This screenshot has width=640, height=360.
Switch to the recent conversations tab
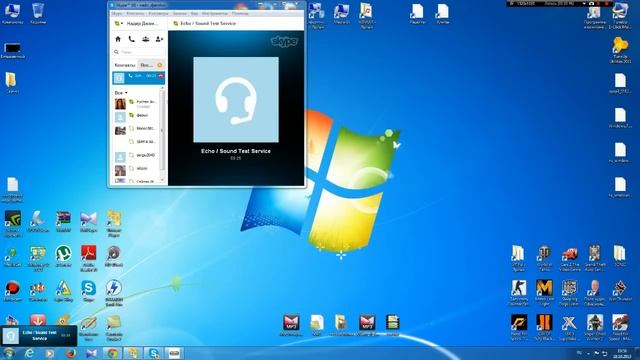pos(151,65)
